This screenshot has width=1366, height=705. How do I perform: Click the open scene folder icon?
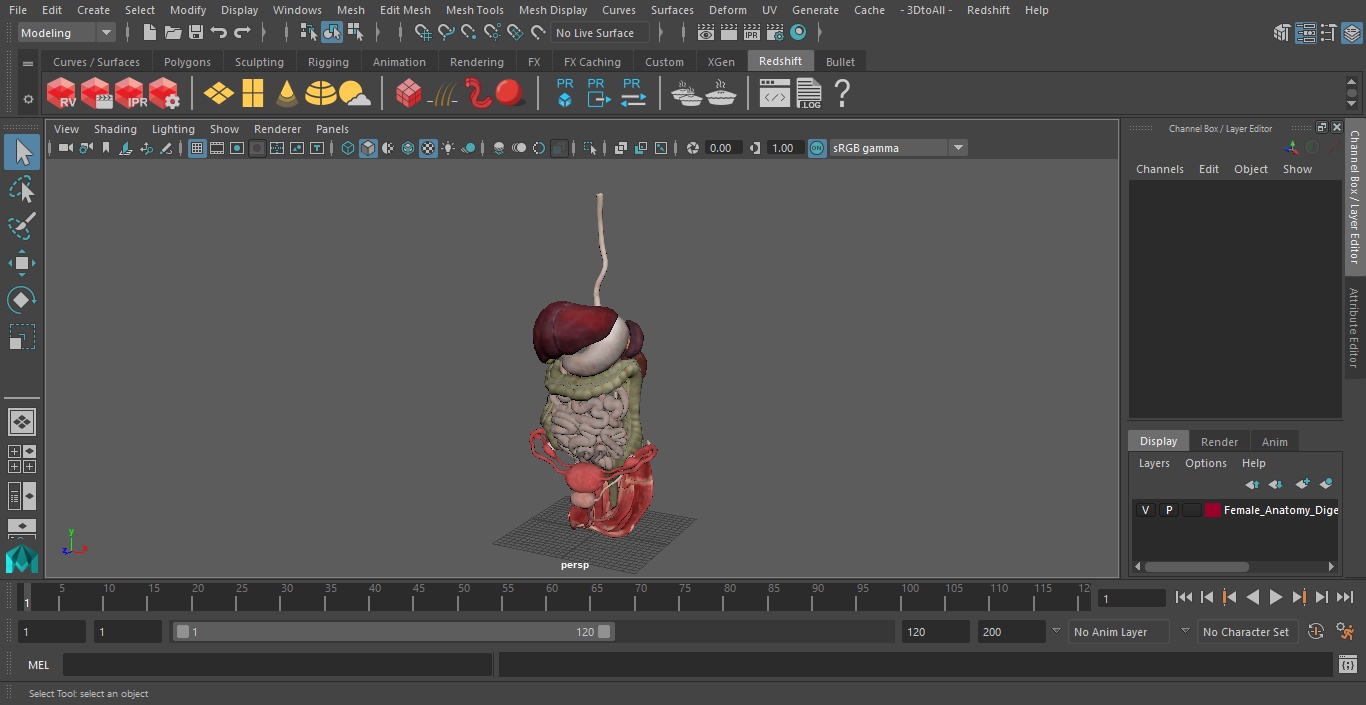pyautogui.click(x=173, y=33)
